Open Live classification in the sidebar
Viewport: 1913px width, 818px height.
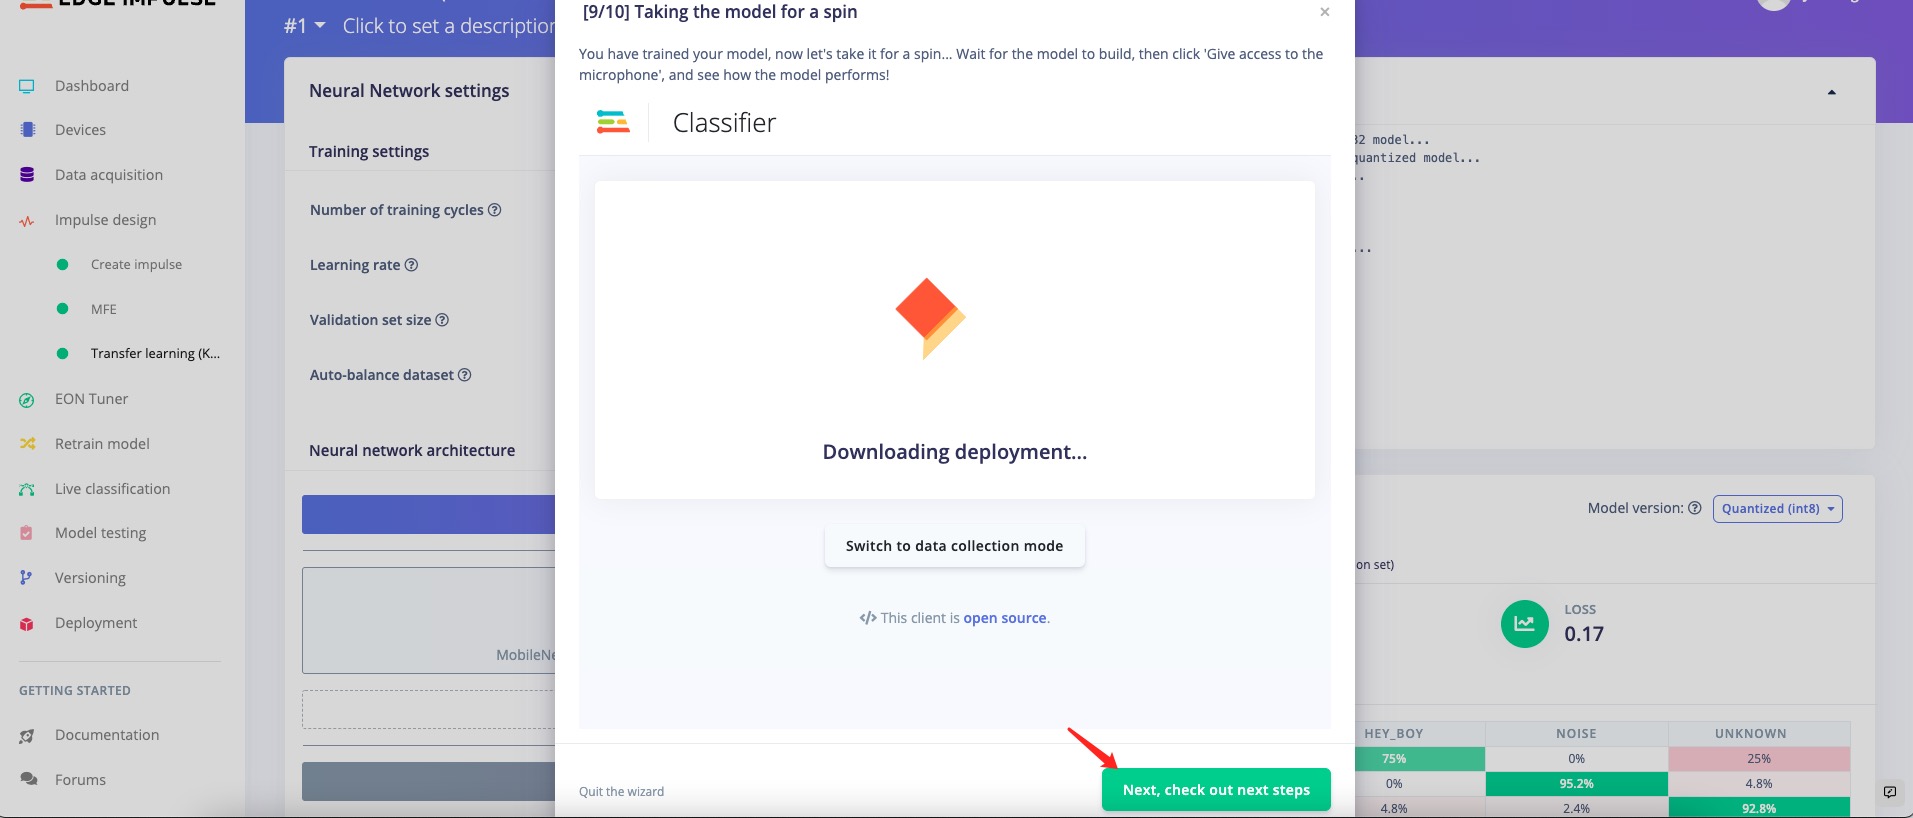112,489
